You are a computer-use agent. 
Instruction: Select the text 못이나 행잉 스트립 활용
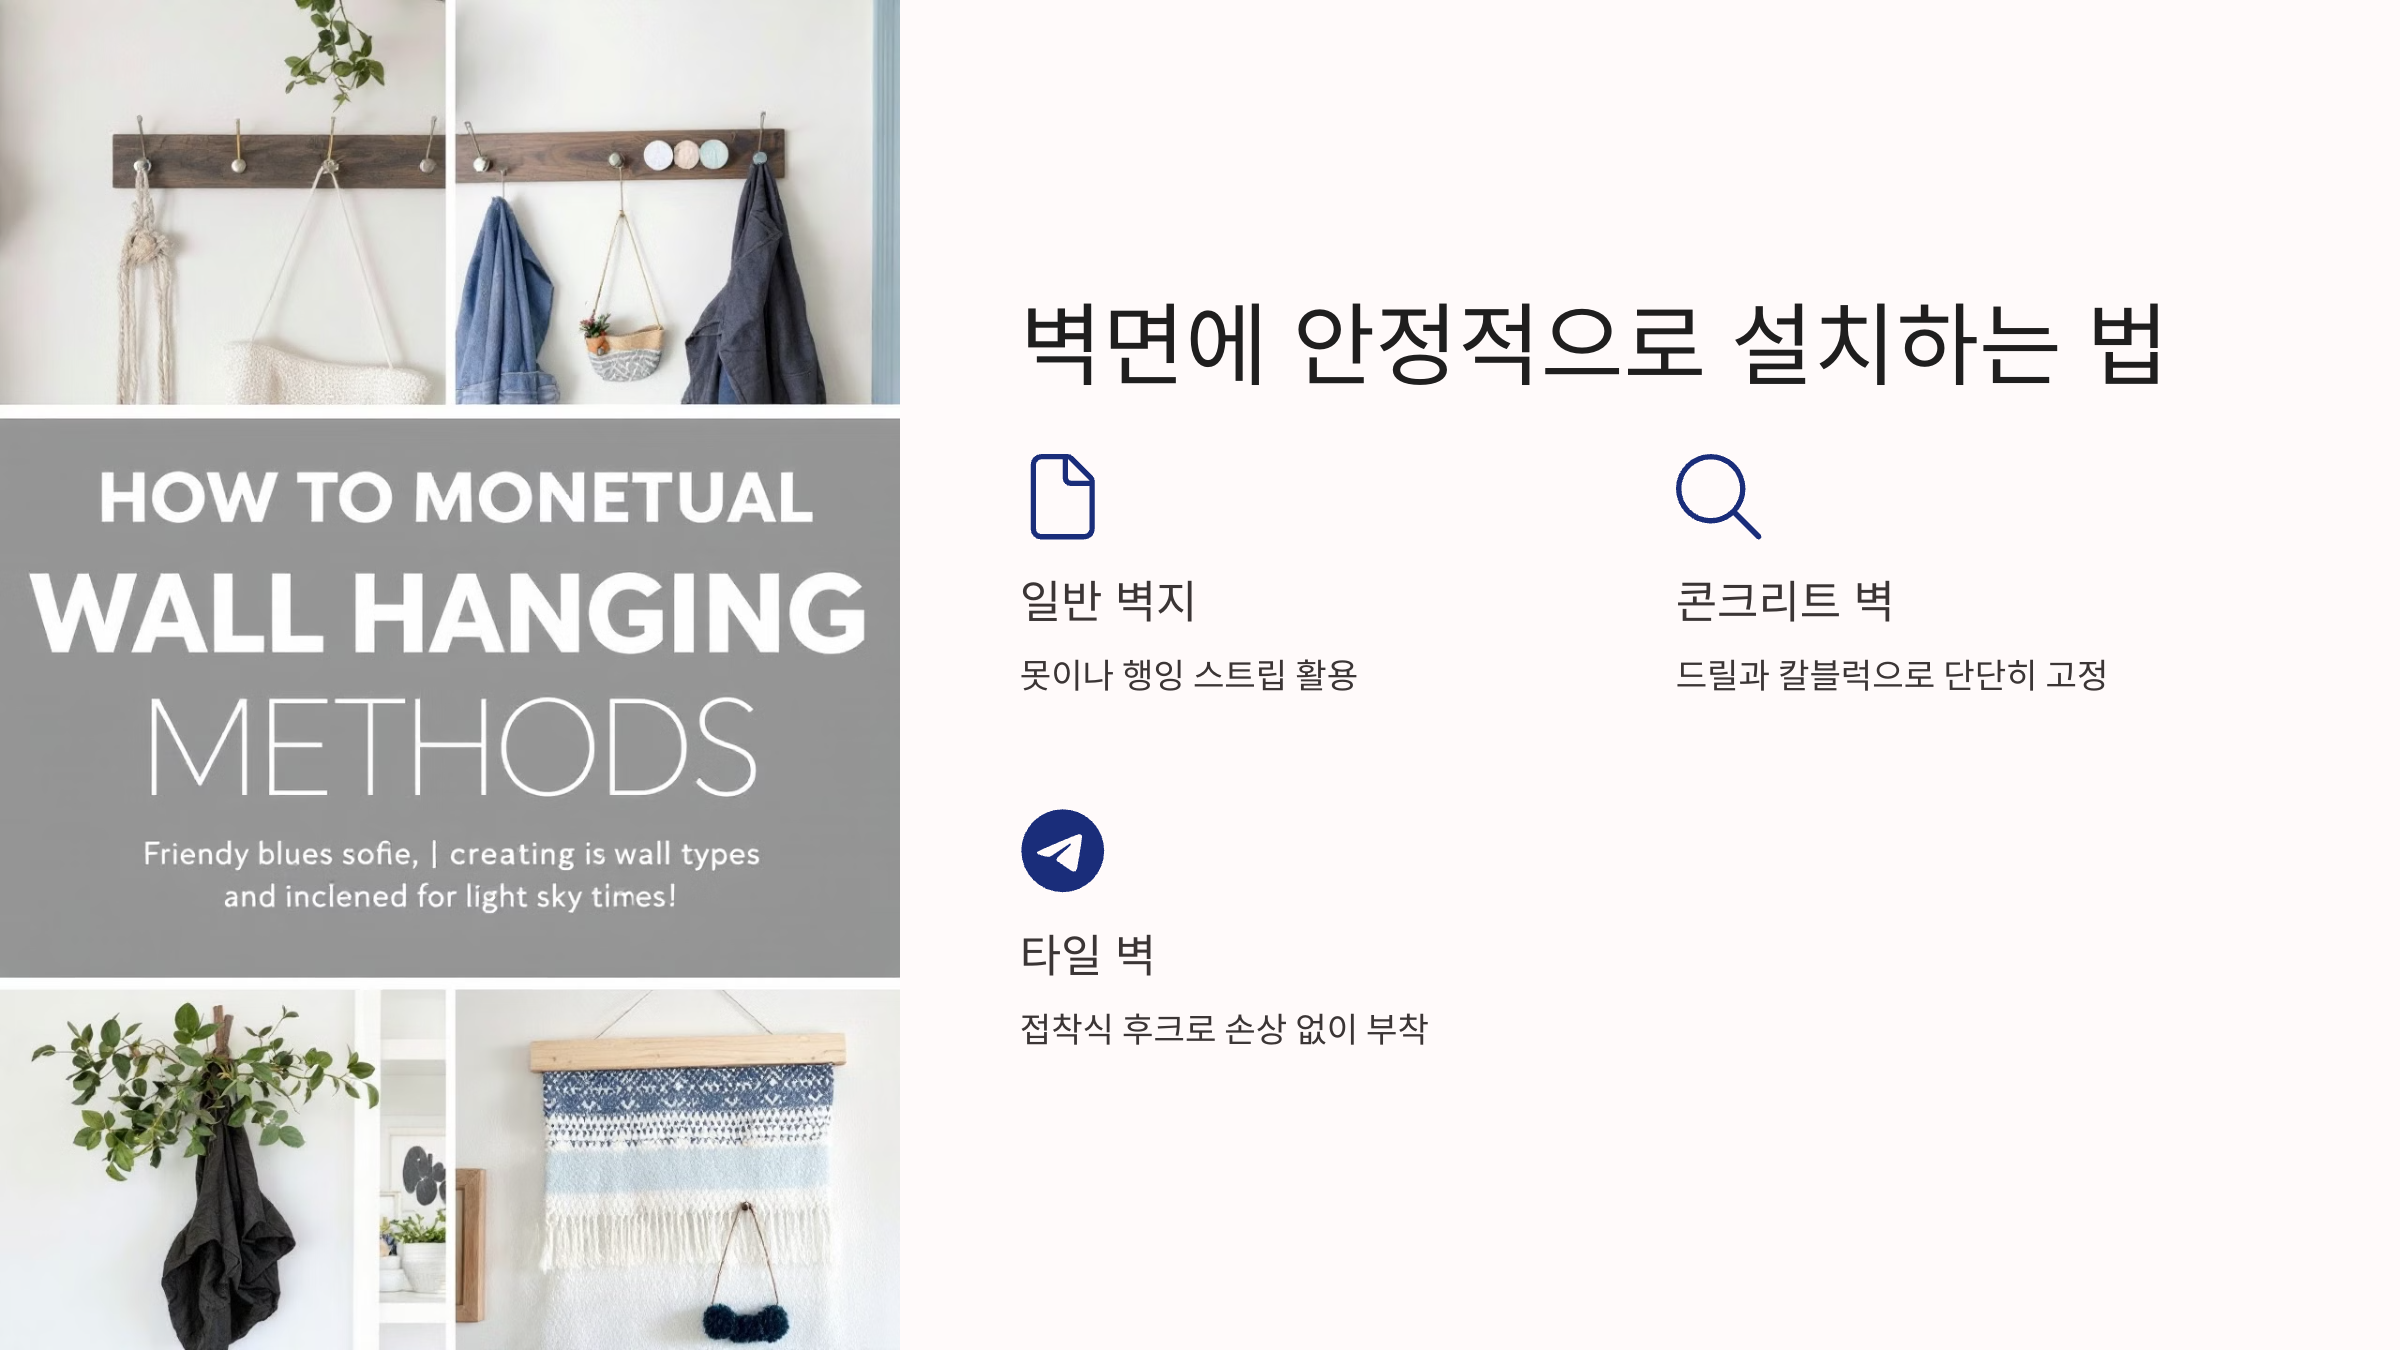pos(1189,675)
